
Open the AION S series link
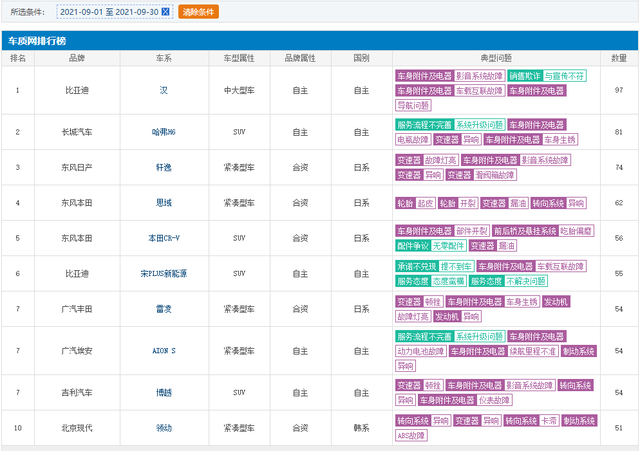pyautogui.click(x=164, y=351)
